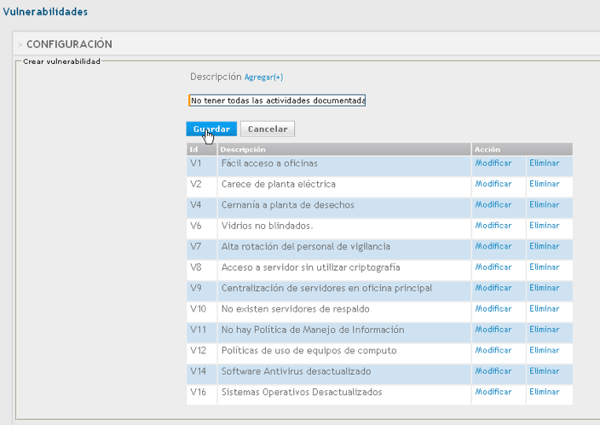Modify V8 Acceso a servidor sin criptografía
The width and height of the screenshot is (600, 425).
pos(493,267)
